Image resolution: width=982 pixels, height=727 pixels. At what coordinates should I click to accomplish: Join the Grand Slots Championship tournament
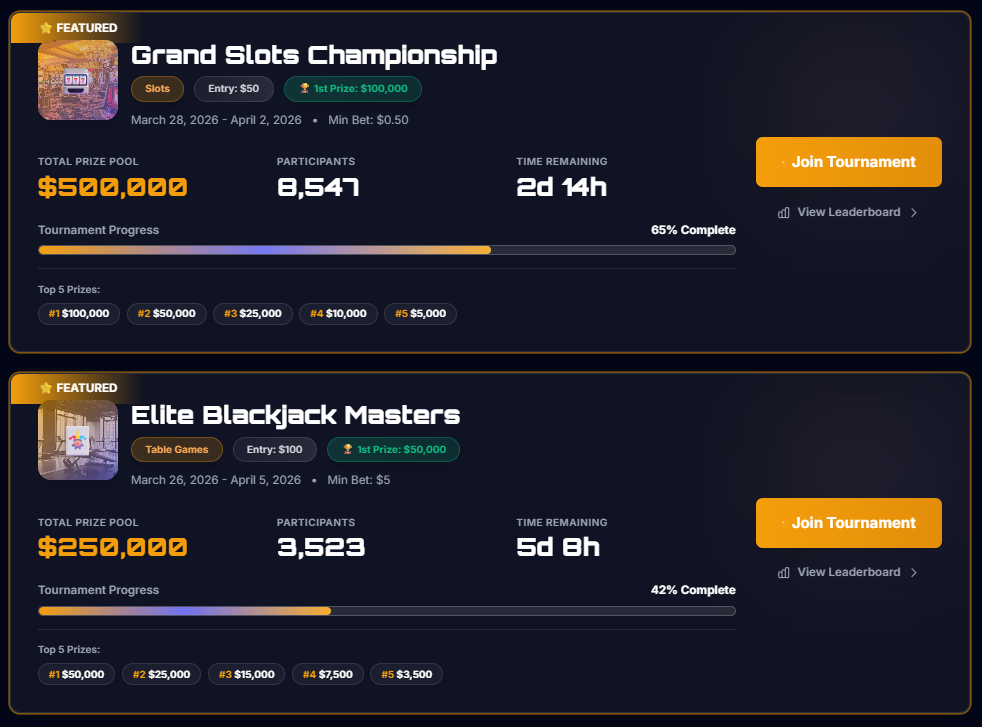849,162
